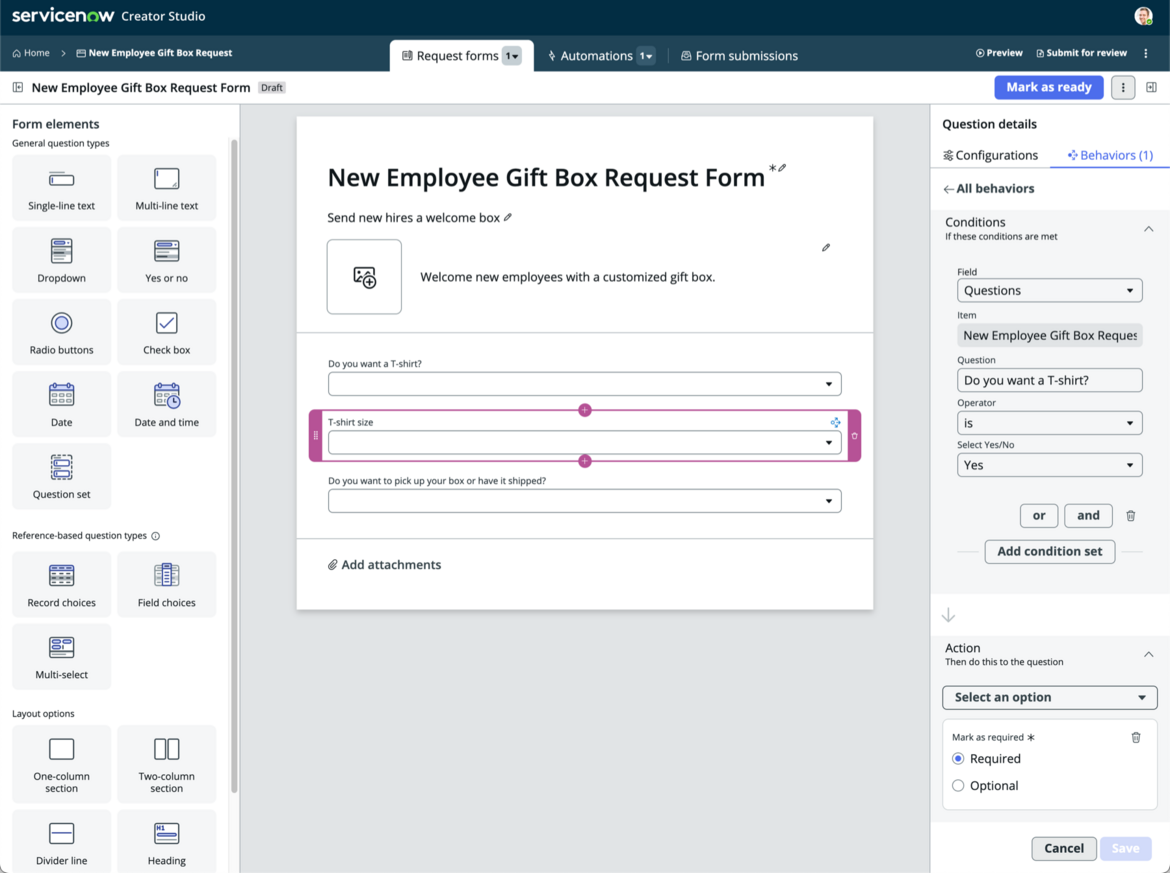Click the Mark as ready button
The height and width of the screenshot is (873, 1170).
(1048, 87)
